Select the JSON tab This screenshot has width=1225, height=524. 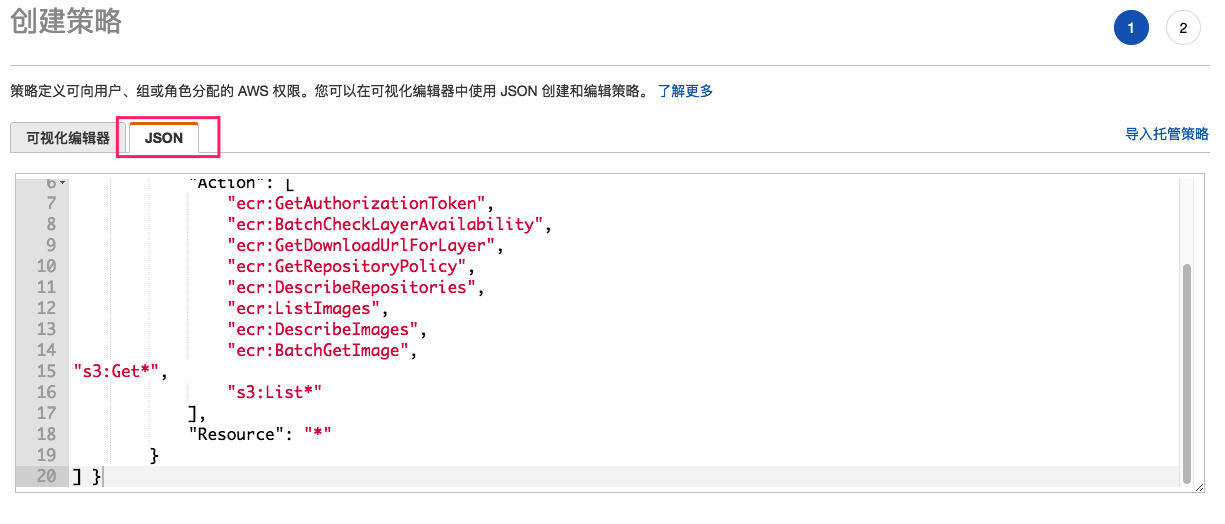pyautogui.click(x=164, y=138)
